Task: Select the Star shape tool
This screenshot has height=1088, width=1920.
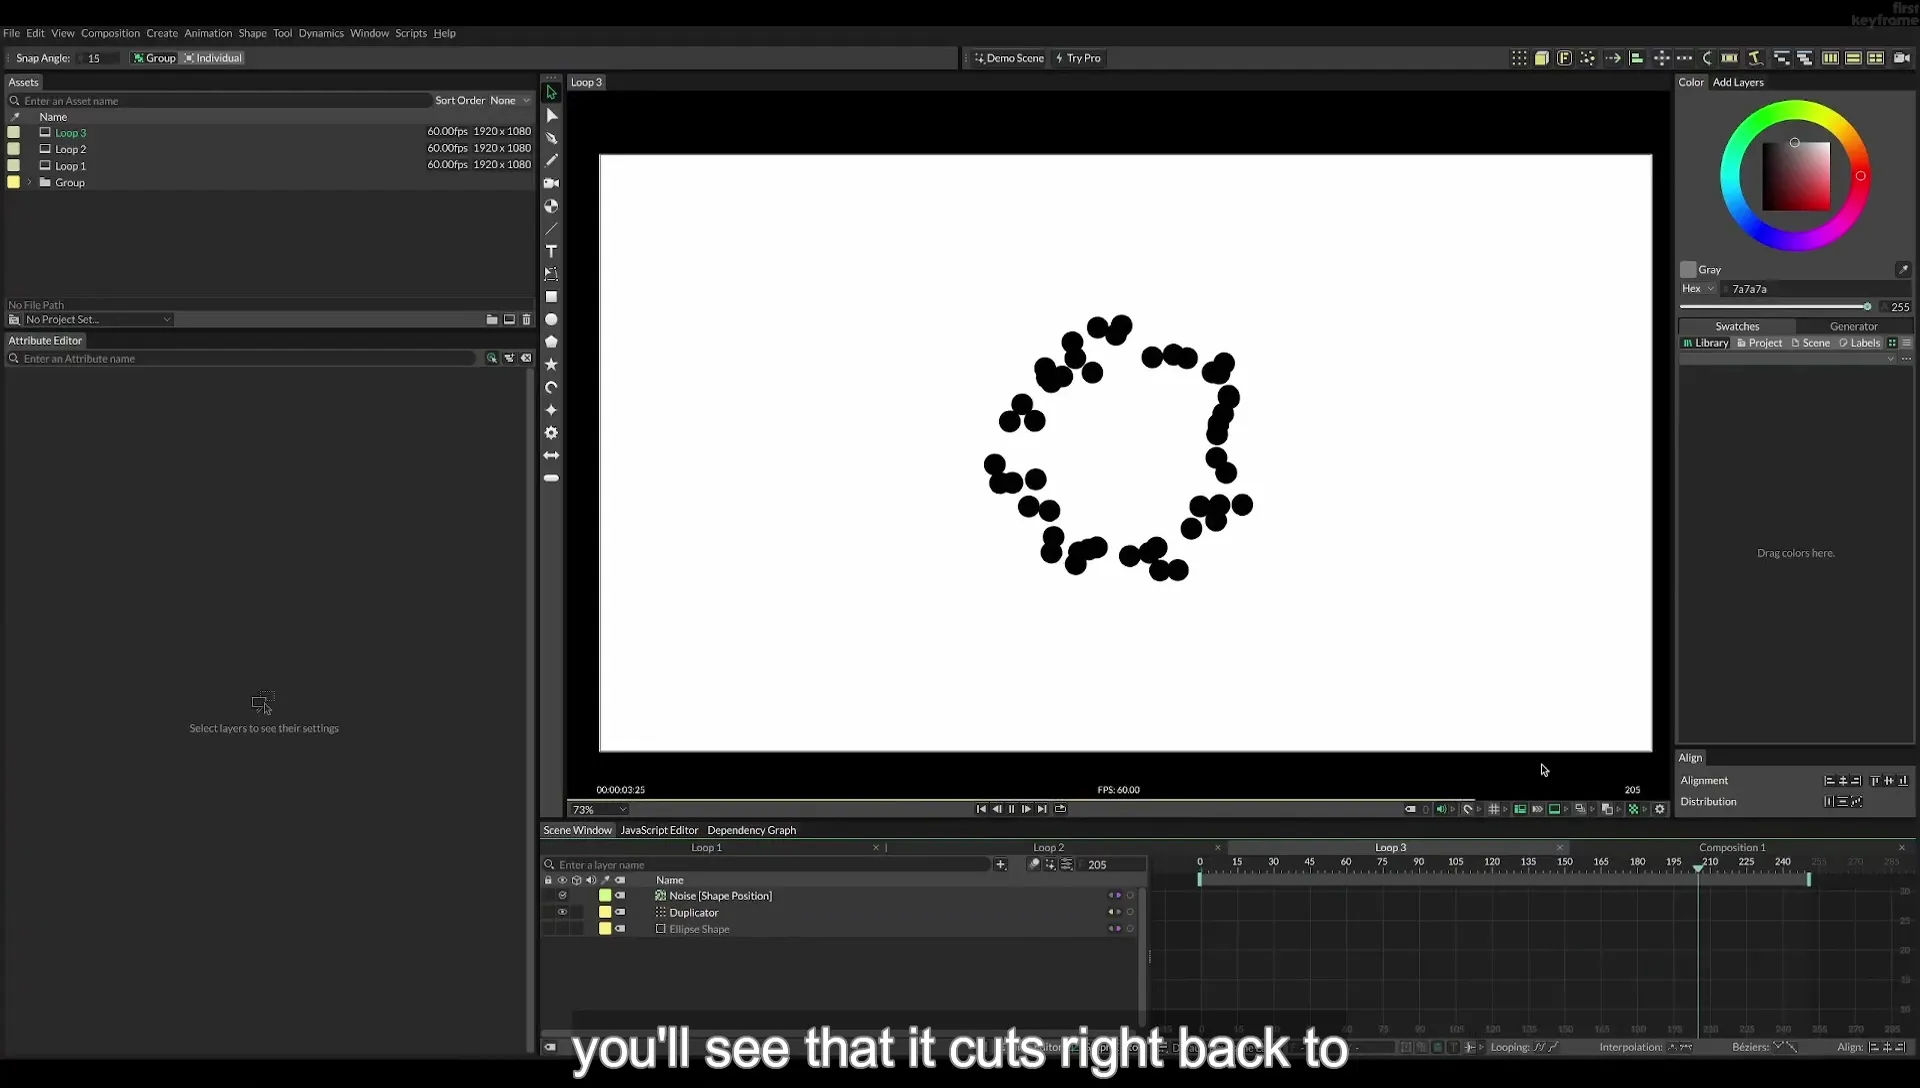Action: [x=551, y=365]
